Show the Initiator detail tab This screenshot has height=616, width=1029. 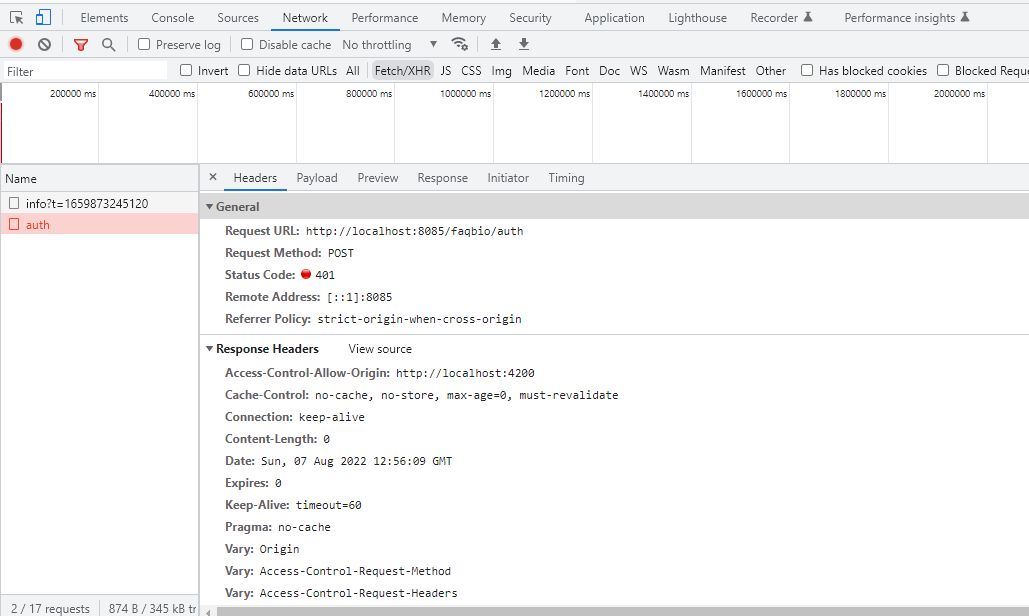[508, 178]
